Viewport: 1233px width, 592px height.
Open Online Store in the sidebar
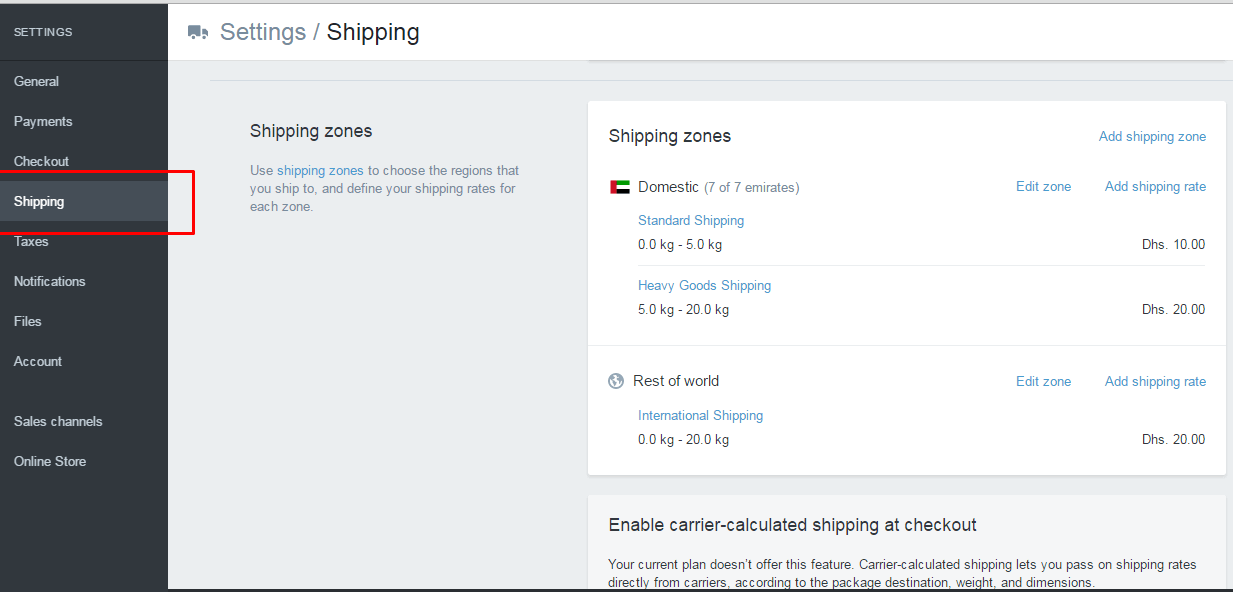[50, 461]
